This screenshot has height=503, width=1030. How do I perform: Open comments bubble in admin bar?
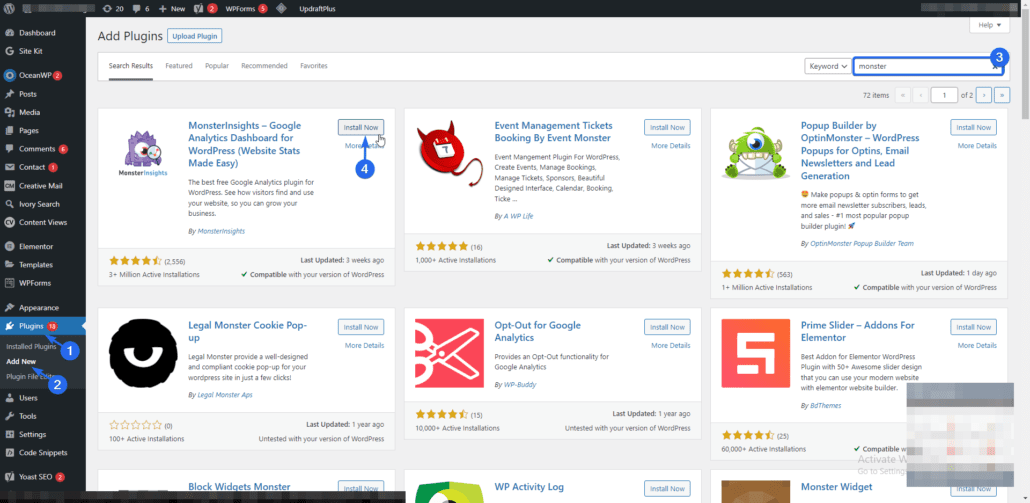pyautogui.click(x=141, y=9)
